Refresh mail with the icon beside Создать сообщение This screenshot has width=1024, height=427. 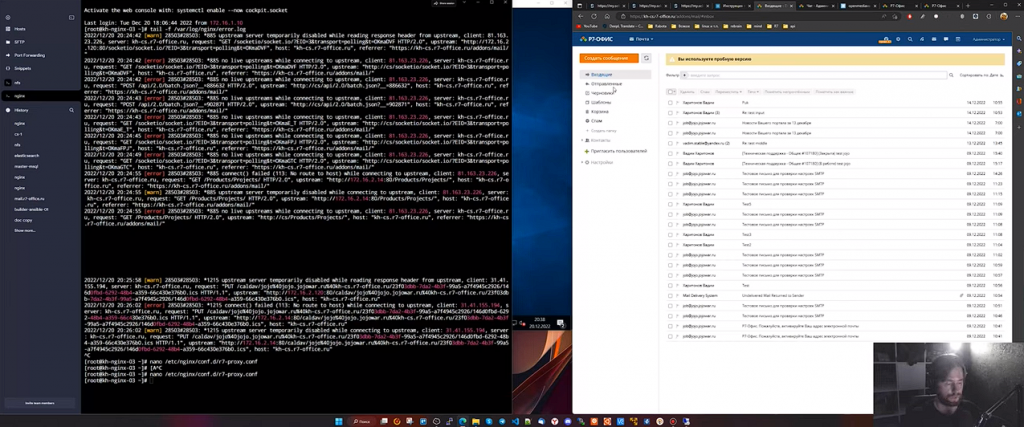click(647, 58)
